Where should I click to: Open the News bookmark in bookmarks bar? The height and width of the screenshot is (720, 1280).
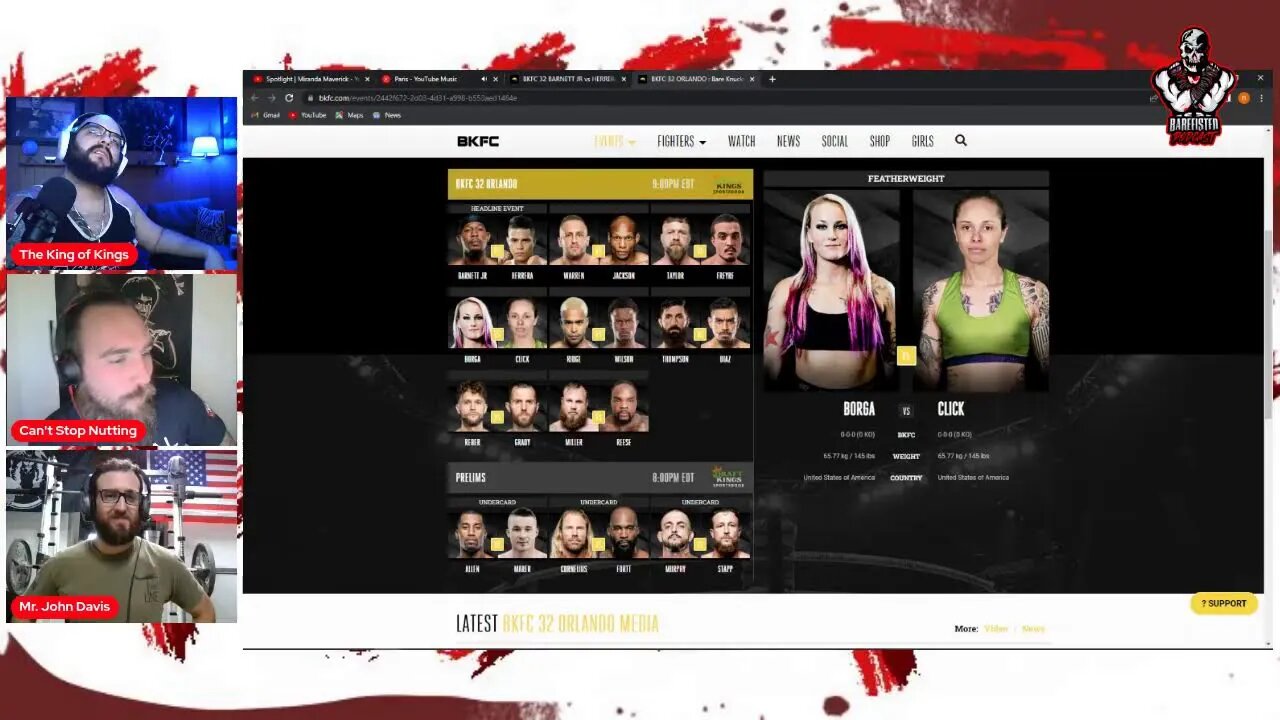(x=387, y=115)
